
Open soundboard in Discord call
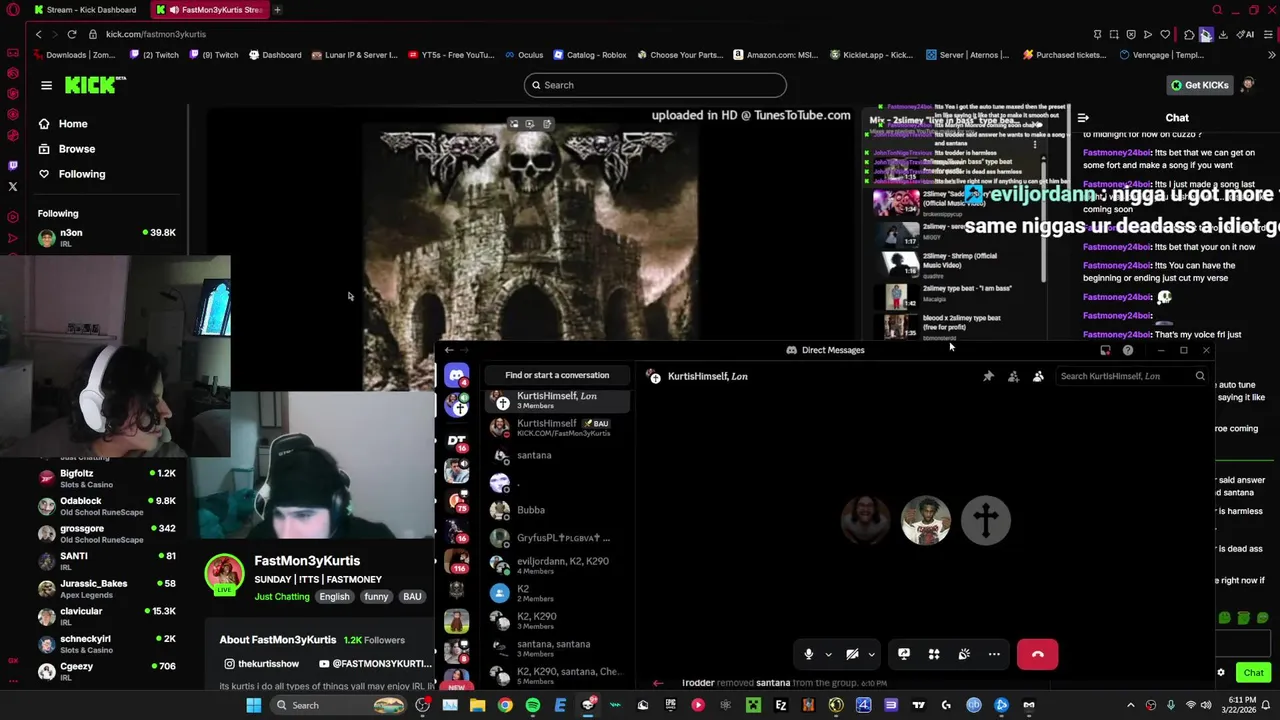pyautogui.click(x=964, y=654)
